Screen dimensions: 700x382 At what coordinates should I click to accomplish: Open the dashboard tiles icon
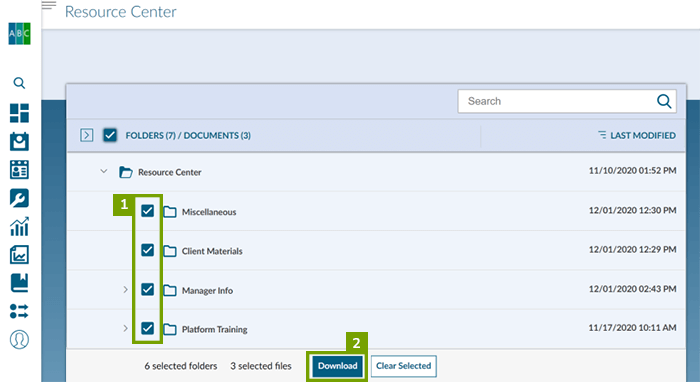19,113
